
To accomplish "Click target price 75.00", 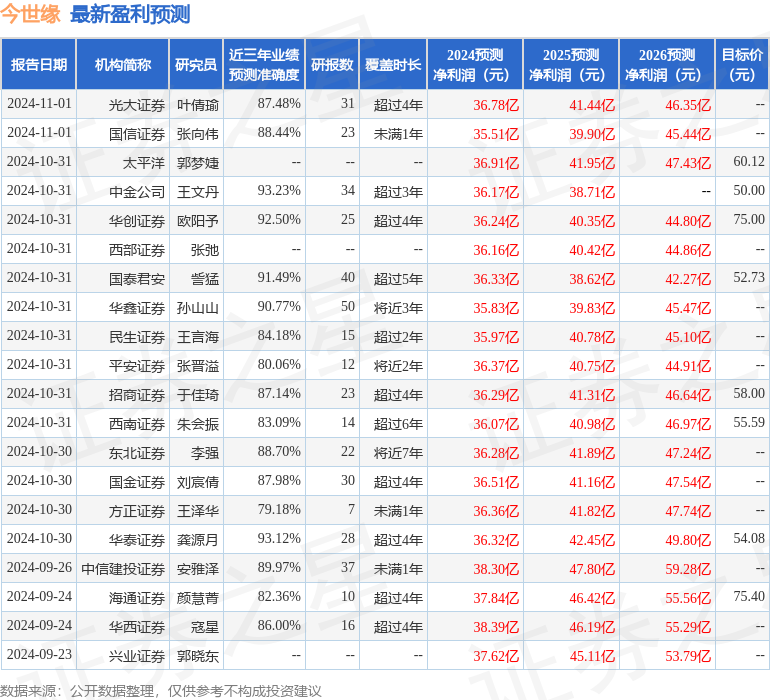I will click(x=749, y=220).
